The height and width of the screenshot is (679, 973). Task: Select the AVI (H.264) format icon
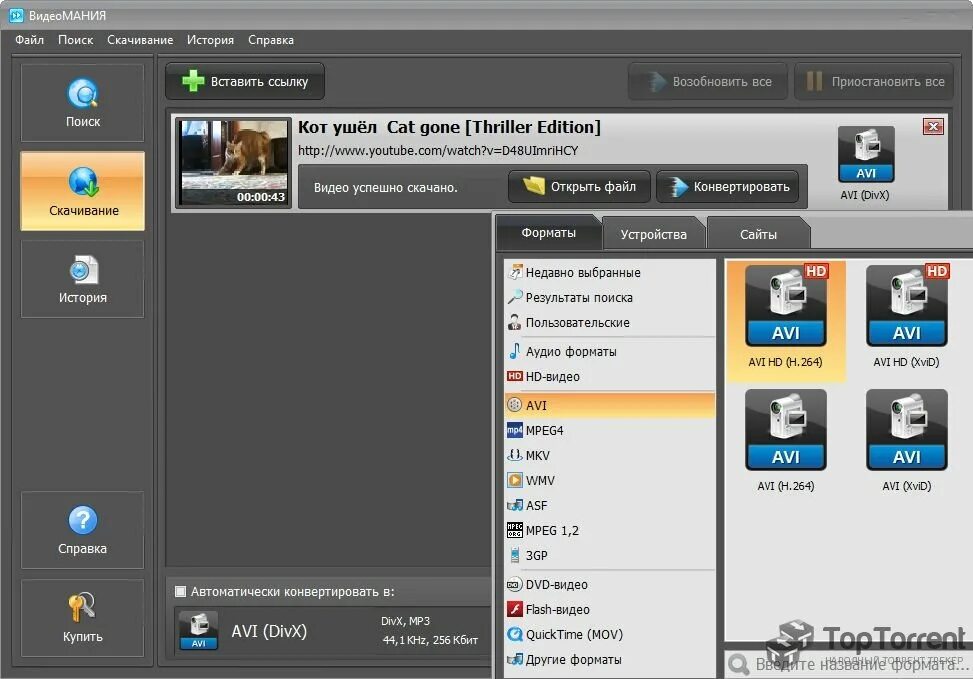pyautogui.click(x=786, y=429)
